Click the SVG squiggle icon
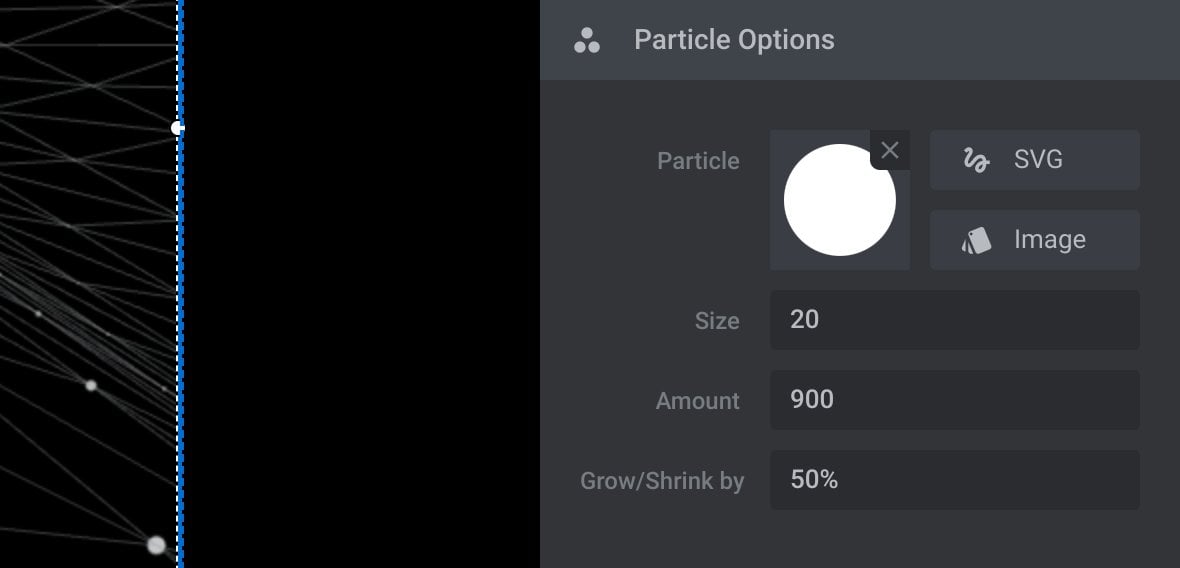 click(976, 160)
